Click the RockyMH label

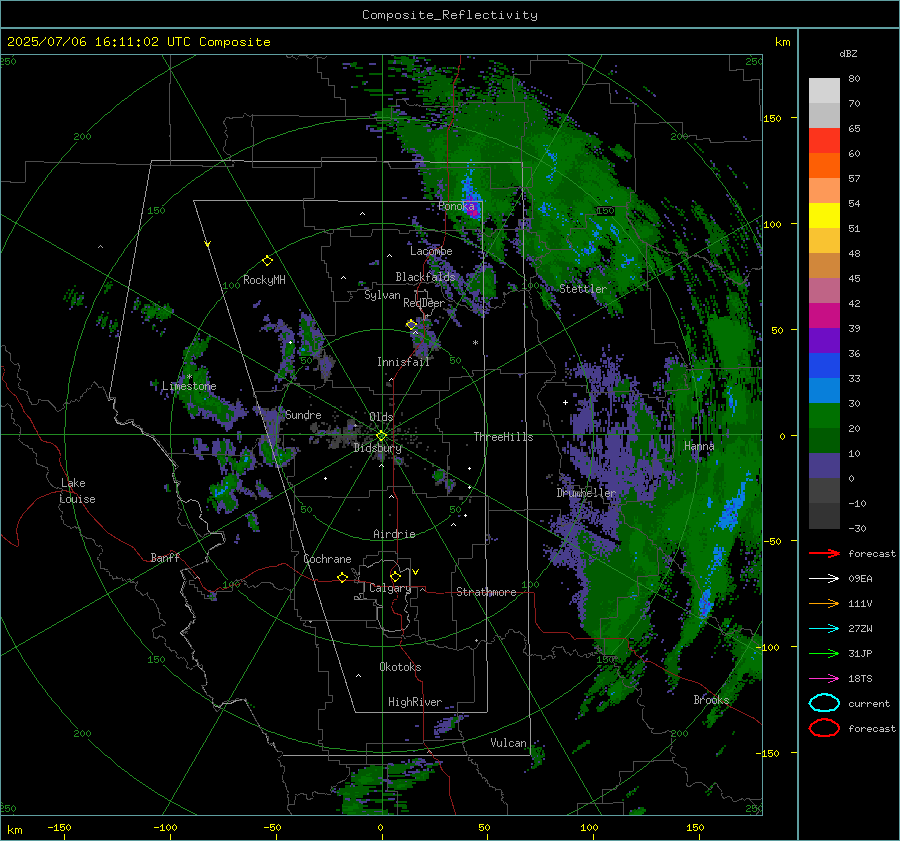(264, 280)
